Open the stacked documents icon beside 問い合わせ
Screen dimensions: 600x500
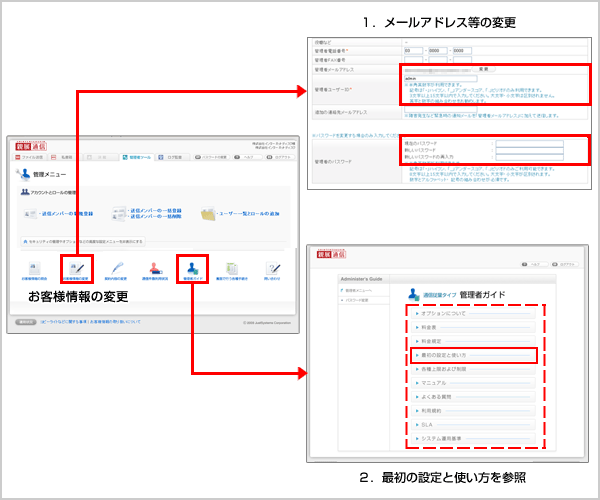233,268
